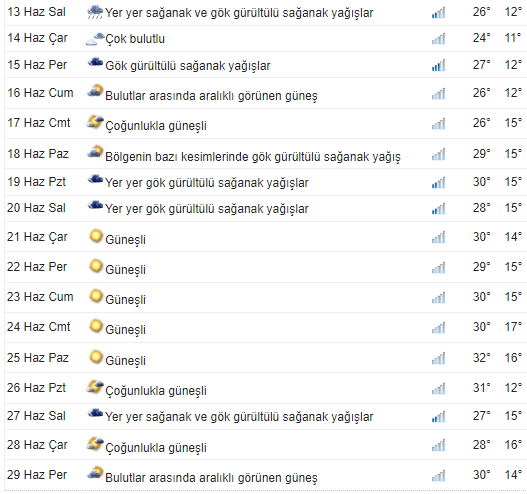Click 'Güneşli' text for 23 Haz Cum
527x494 pixels.
point(126,300)
